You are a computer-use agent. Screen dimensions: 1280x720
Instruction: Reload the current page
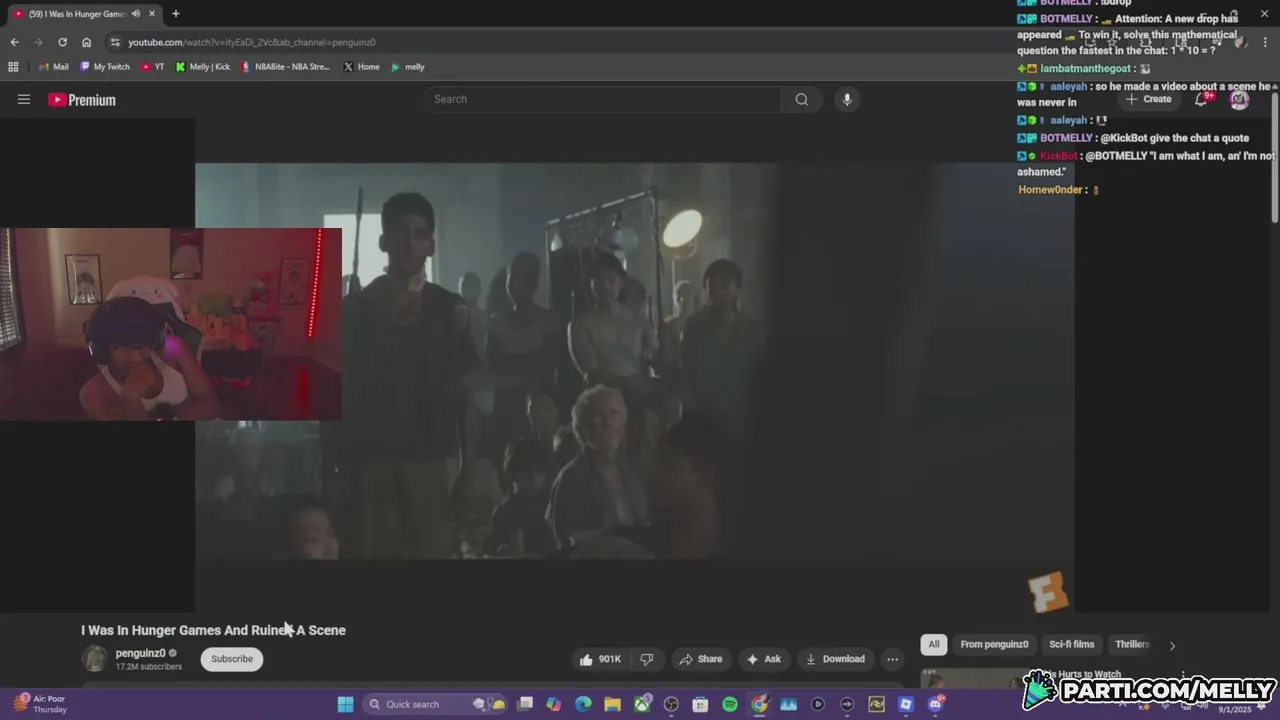point(62,42)
